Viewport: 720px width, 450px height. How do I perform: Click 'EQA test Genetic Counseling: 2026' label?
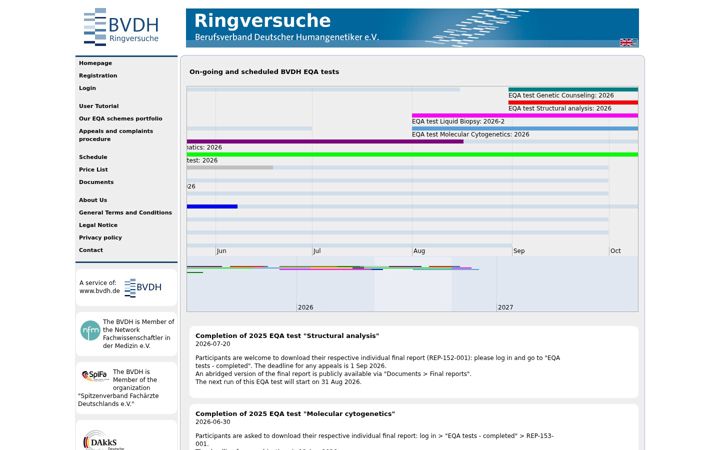click(561, 96)
